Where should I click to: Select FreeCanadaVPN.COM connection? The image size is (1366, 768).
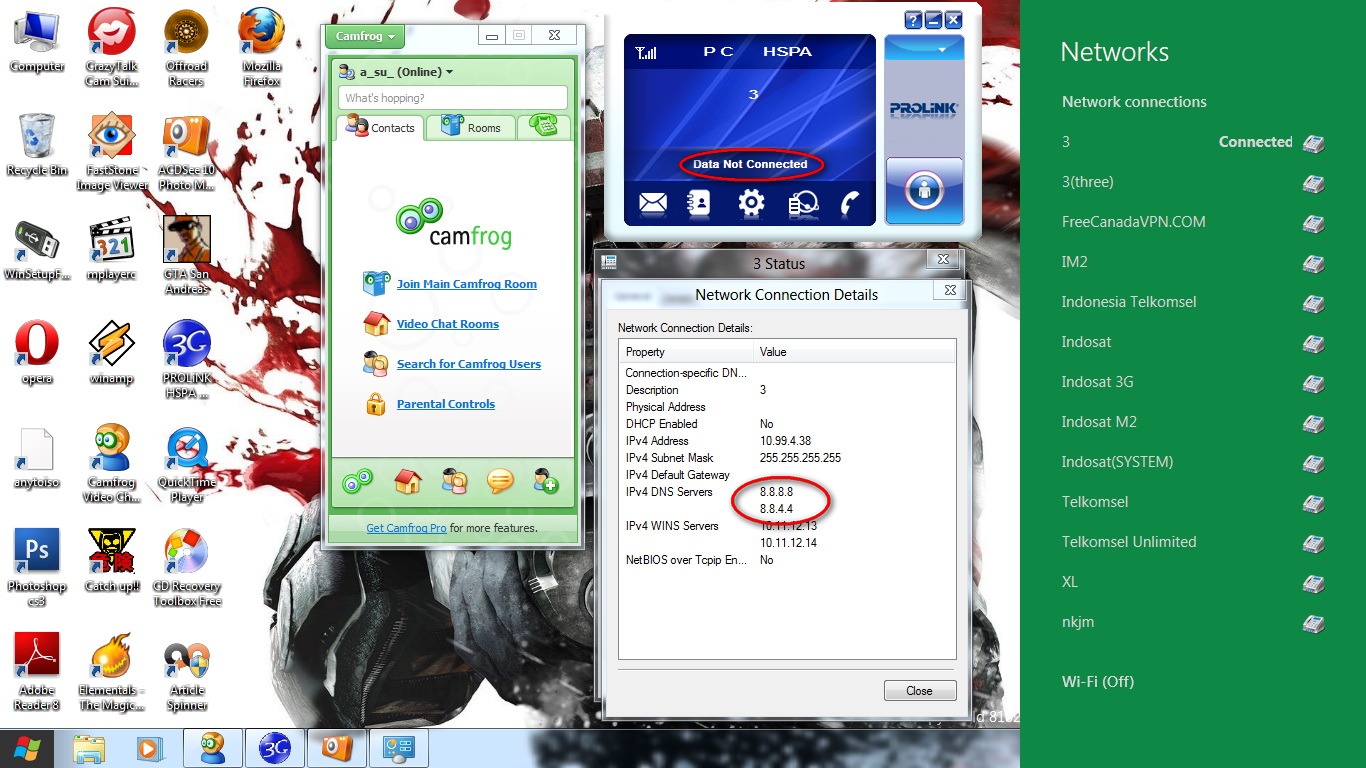tap(1193, 222)
